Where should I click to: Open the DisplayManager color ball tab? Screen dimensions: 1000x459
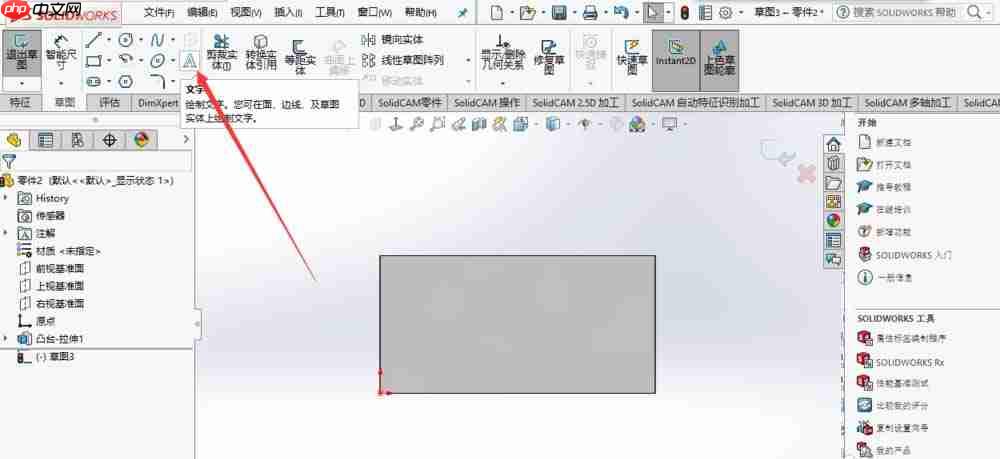click(x=141, y=140)
